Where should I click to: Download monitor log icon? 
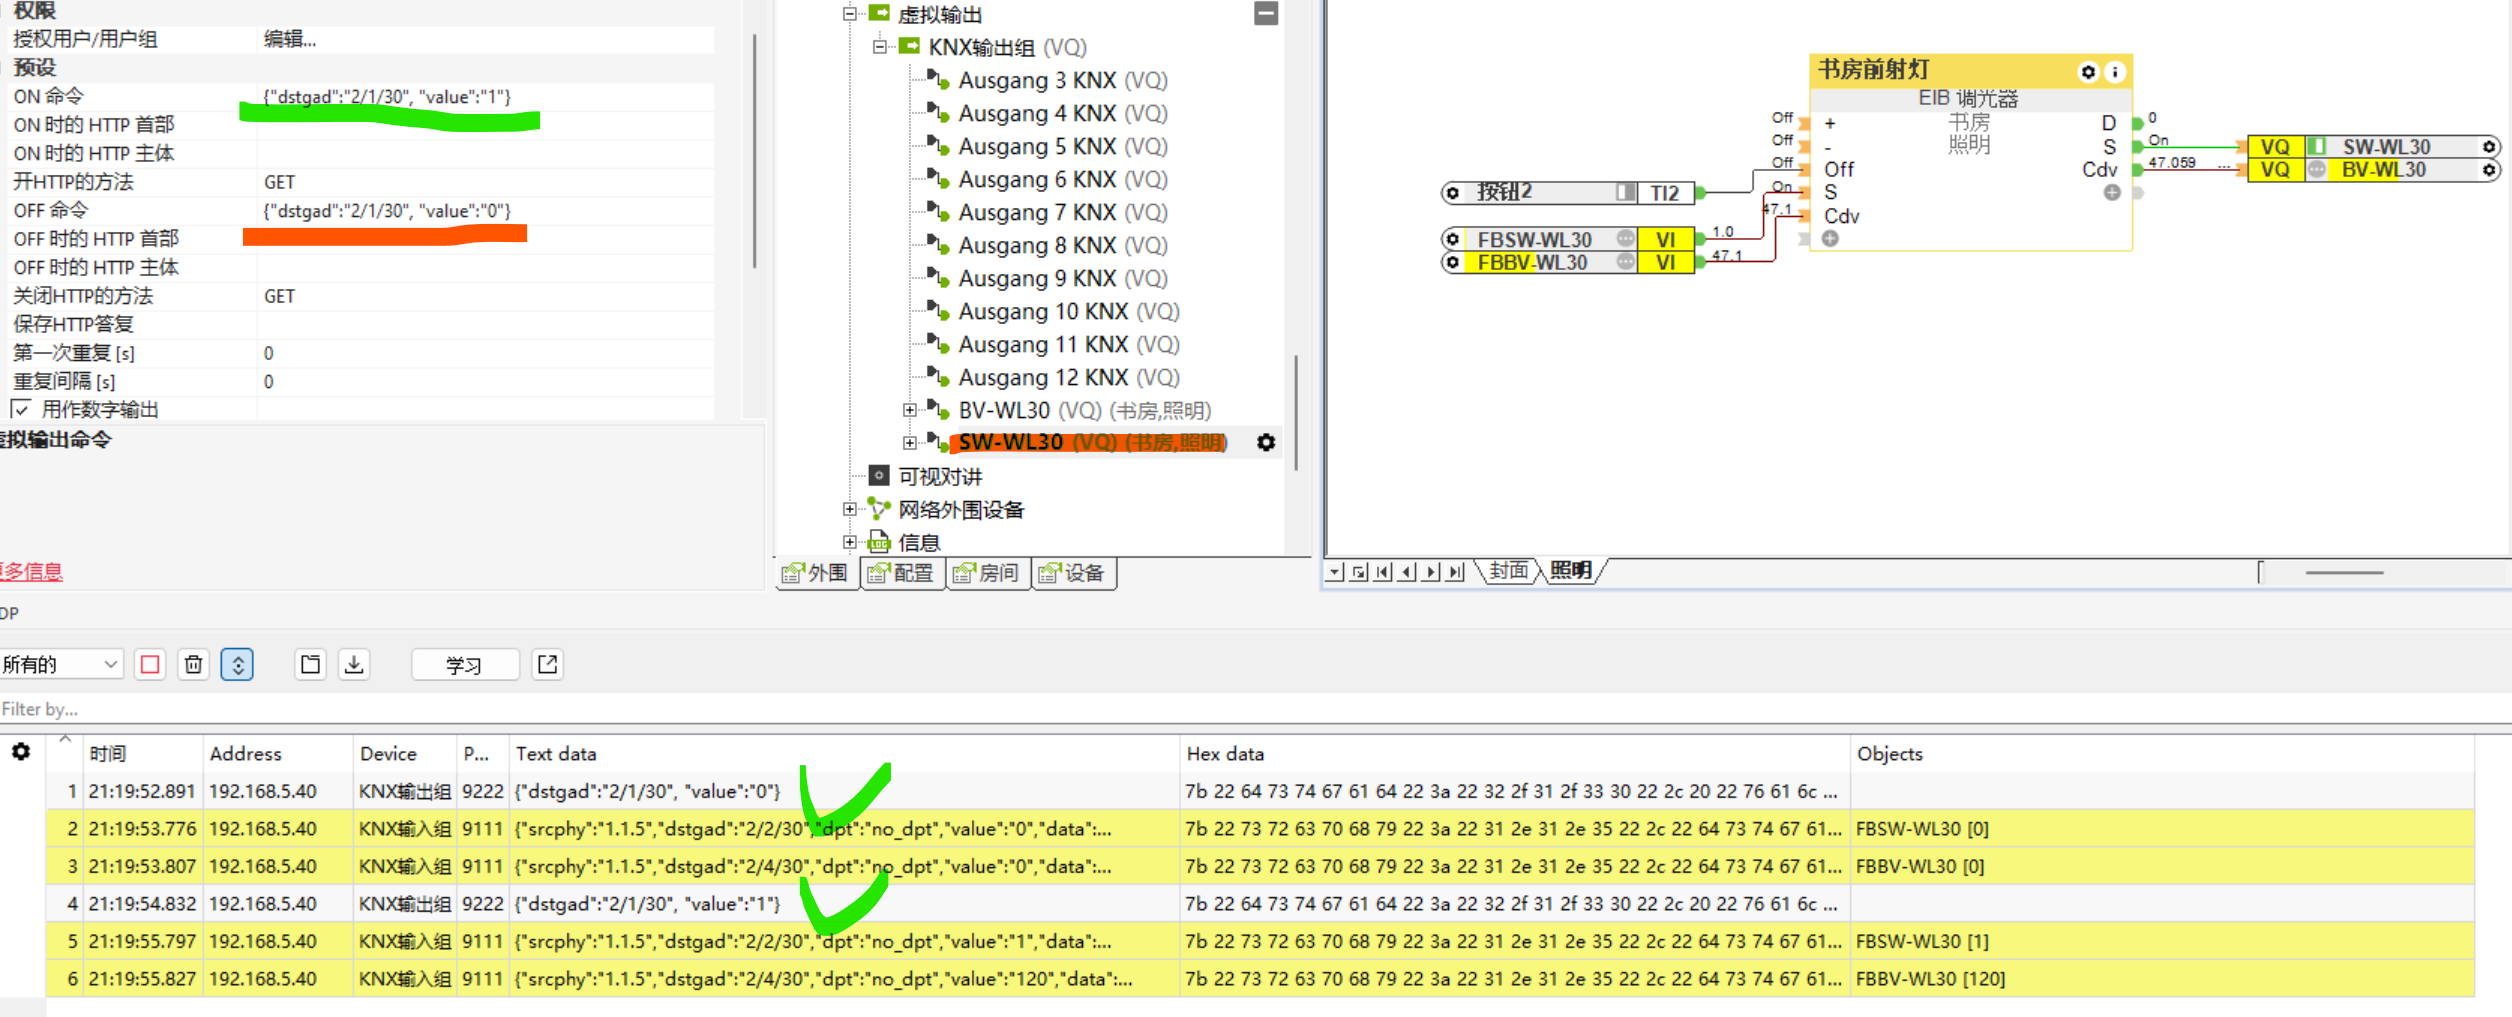[x=354, y=664]
